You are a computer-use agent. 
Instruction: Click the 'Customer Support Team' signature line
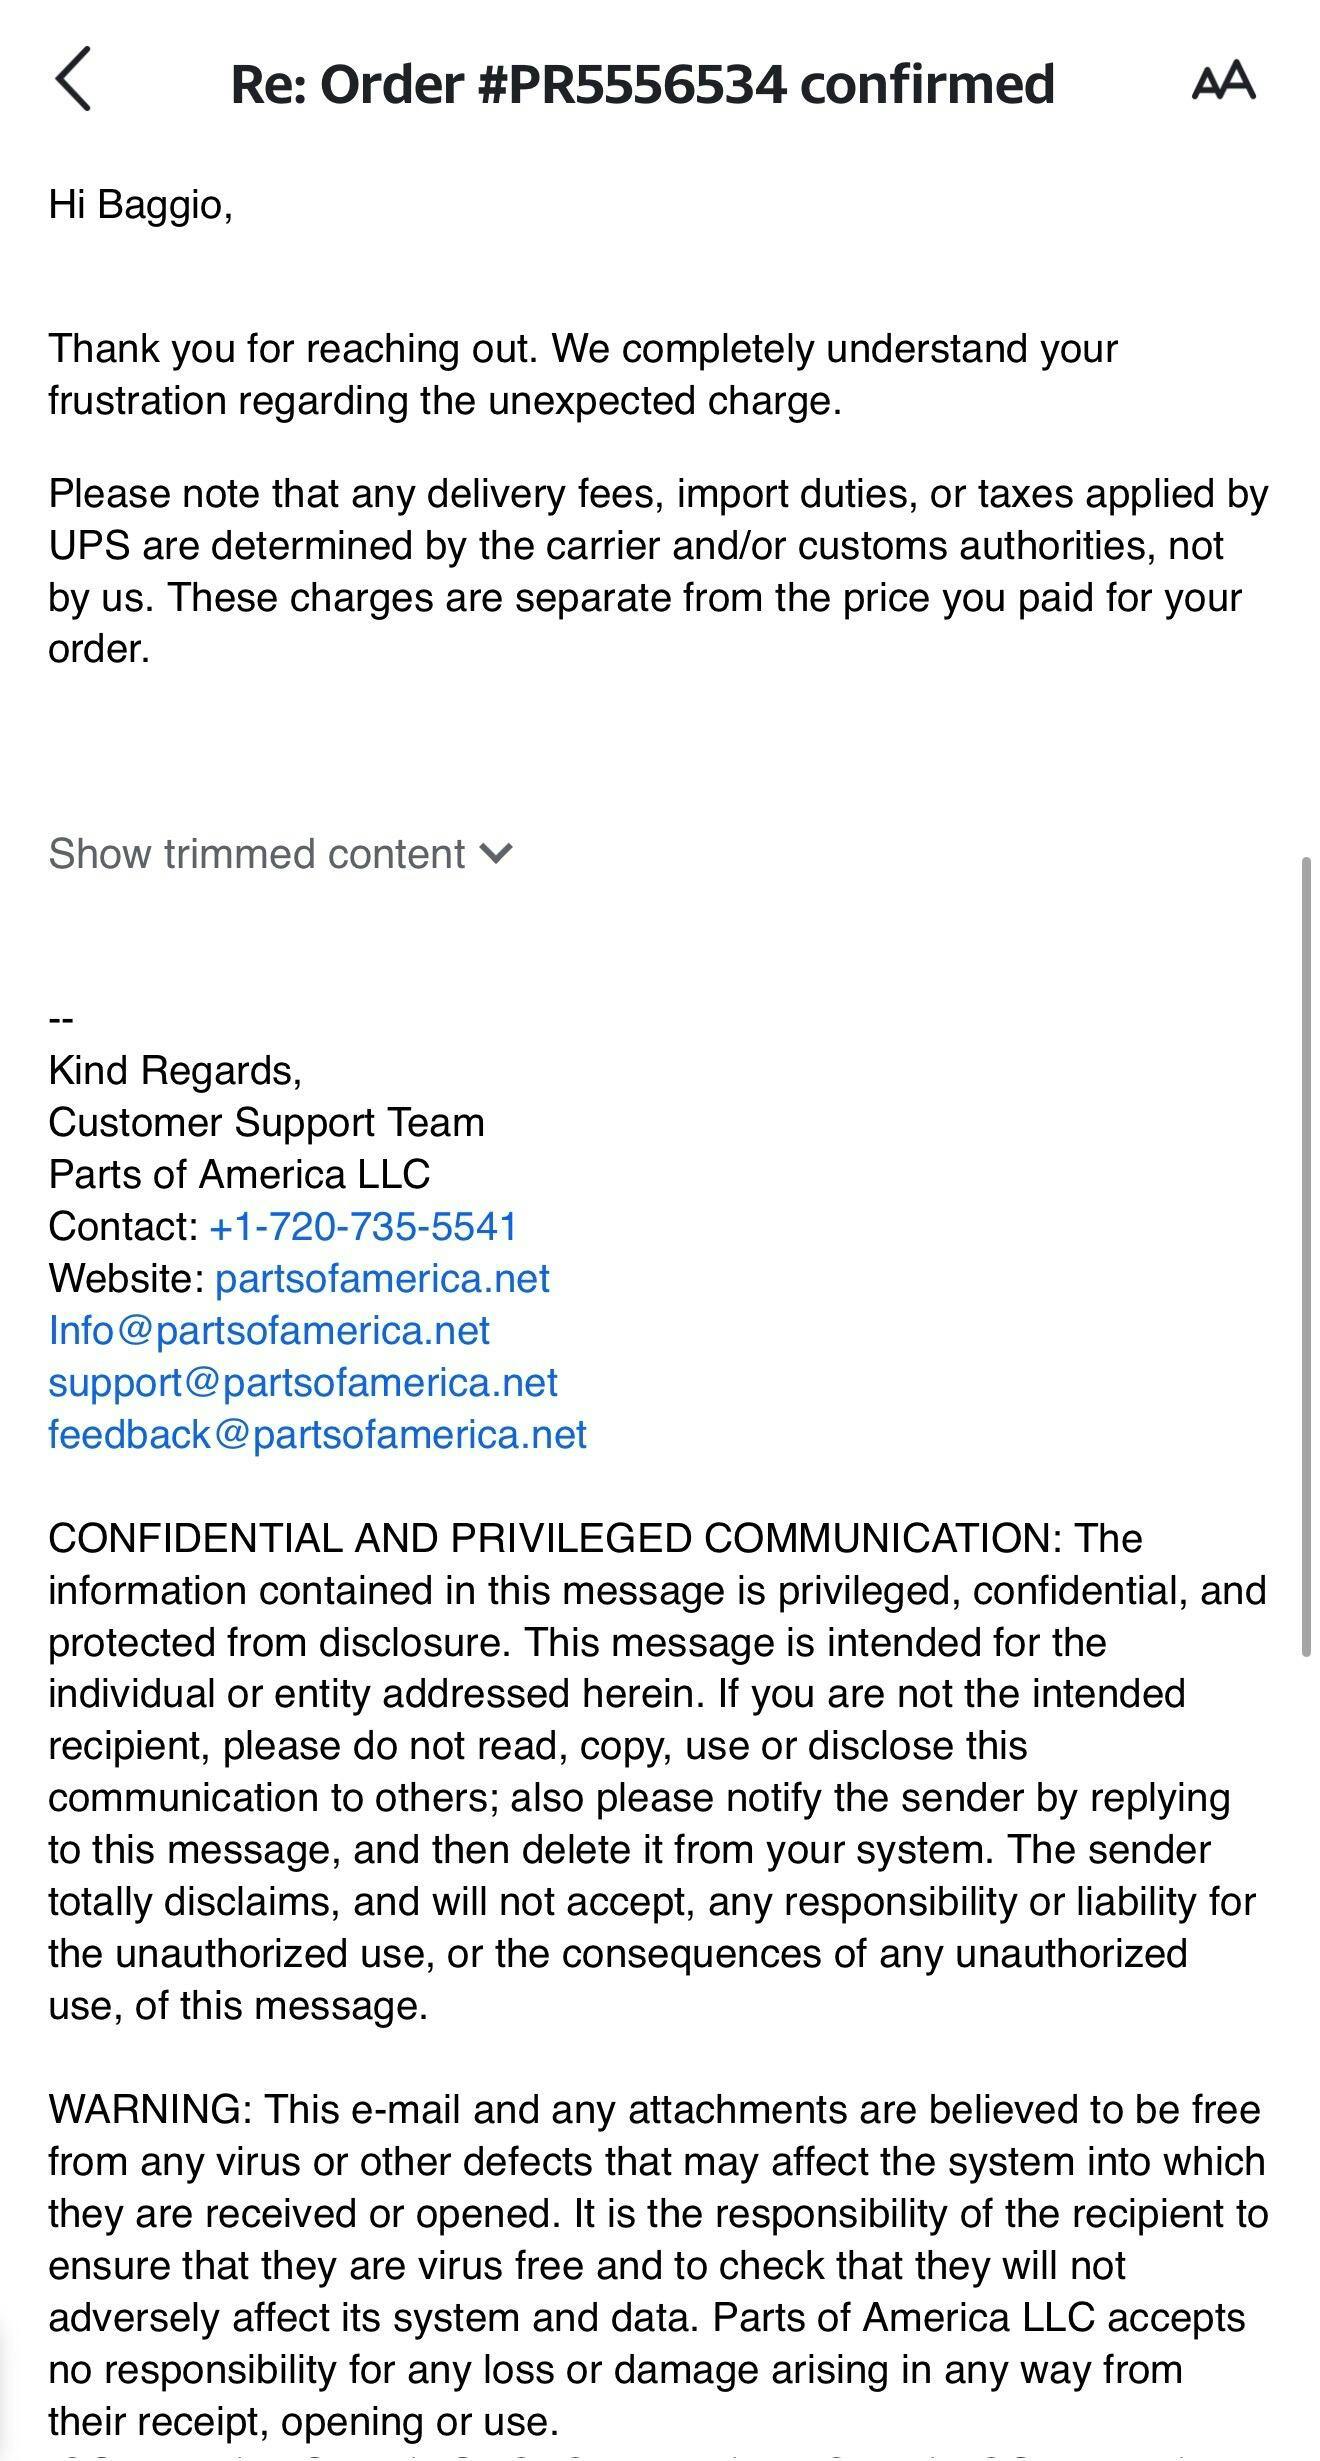coord(266,1123)
